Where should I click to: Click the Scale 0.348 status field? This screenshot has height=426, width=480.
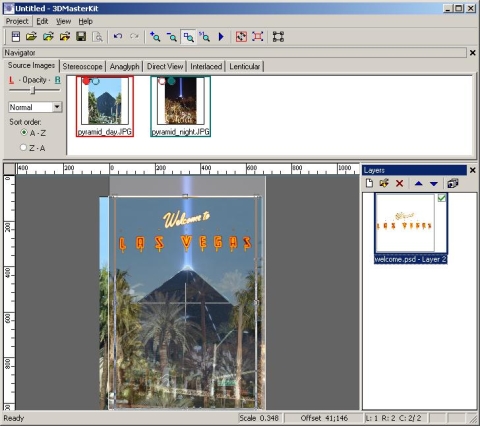click(x=259, y=418)
